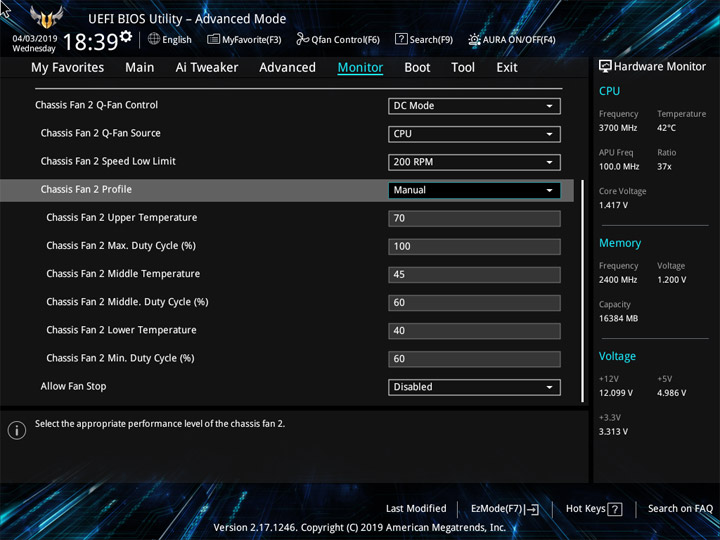This screenshot has height=540, width=720.
Task: Open the Boot tab
Action: click(x=417, y=68)
